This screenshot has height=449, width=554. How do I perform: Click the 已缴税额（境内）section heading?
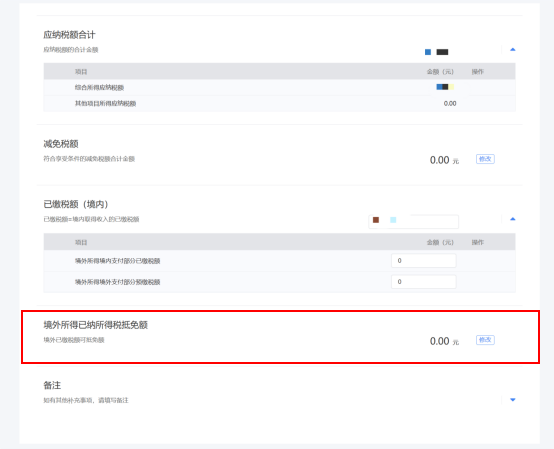point(76,204)
